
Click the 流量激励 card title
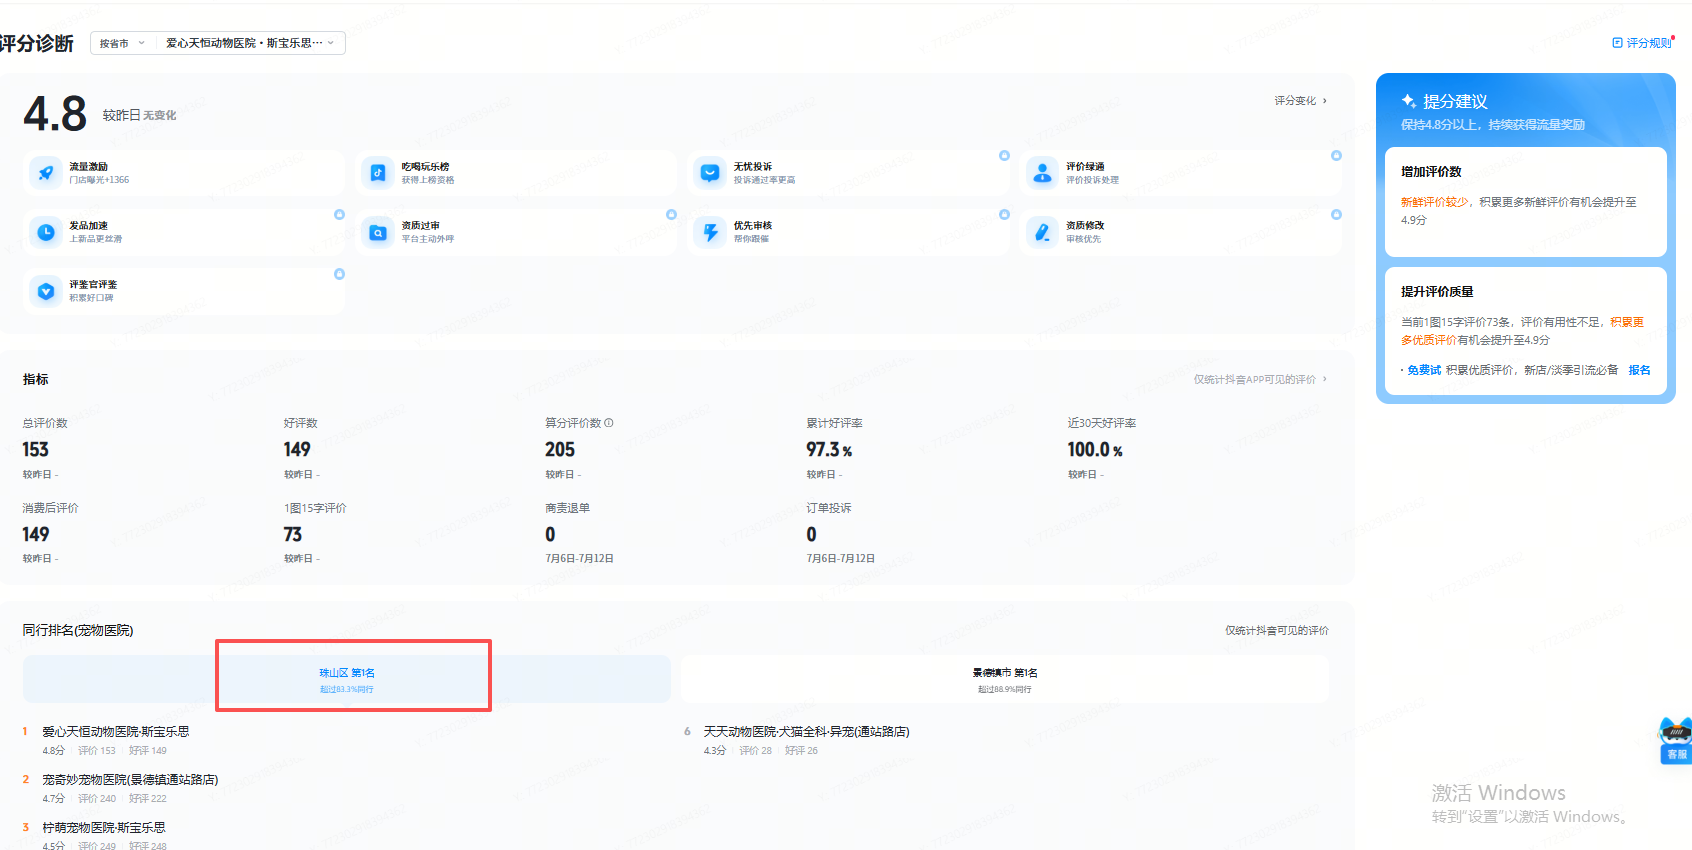(88, 167)
